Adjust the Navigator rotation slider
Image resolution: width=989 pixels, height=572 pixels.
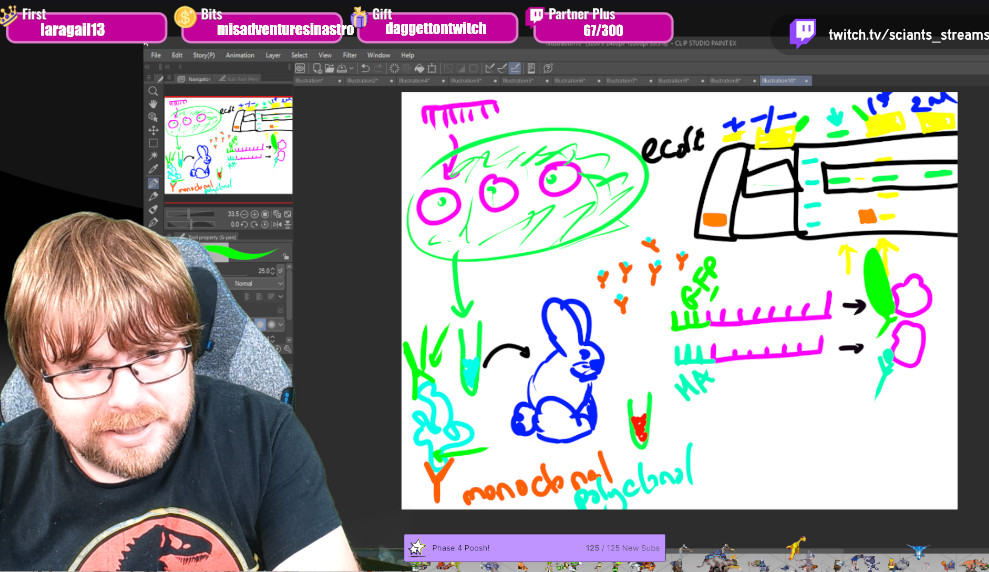point(190,225)
